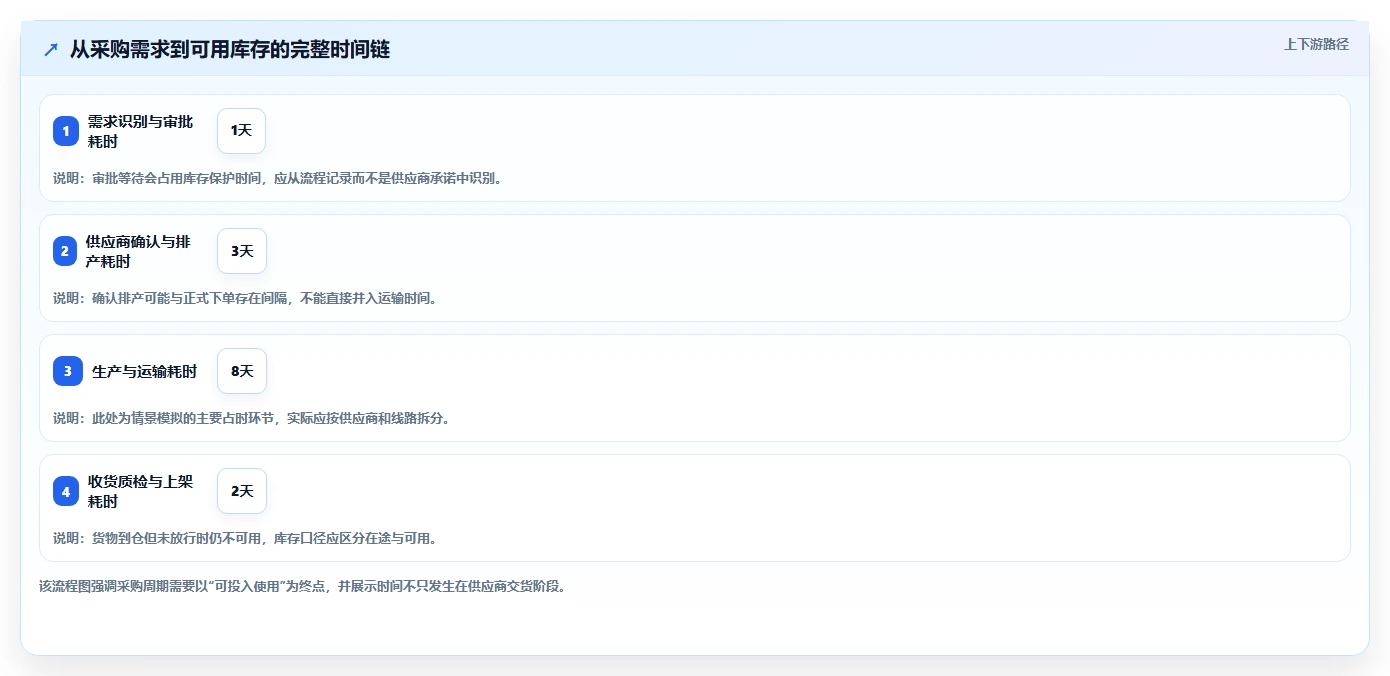Image resolution: width=1390 pixels, height=676 pixels.
Task: Click the 3天 duration chip
Action: tap(242, 251)
